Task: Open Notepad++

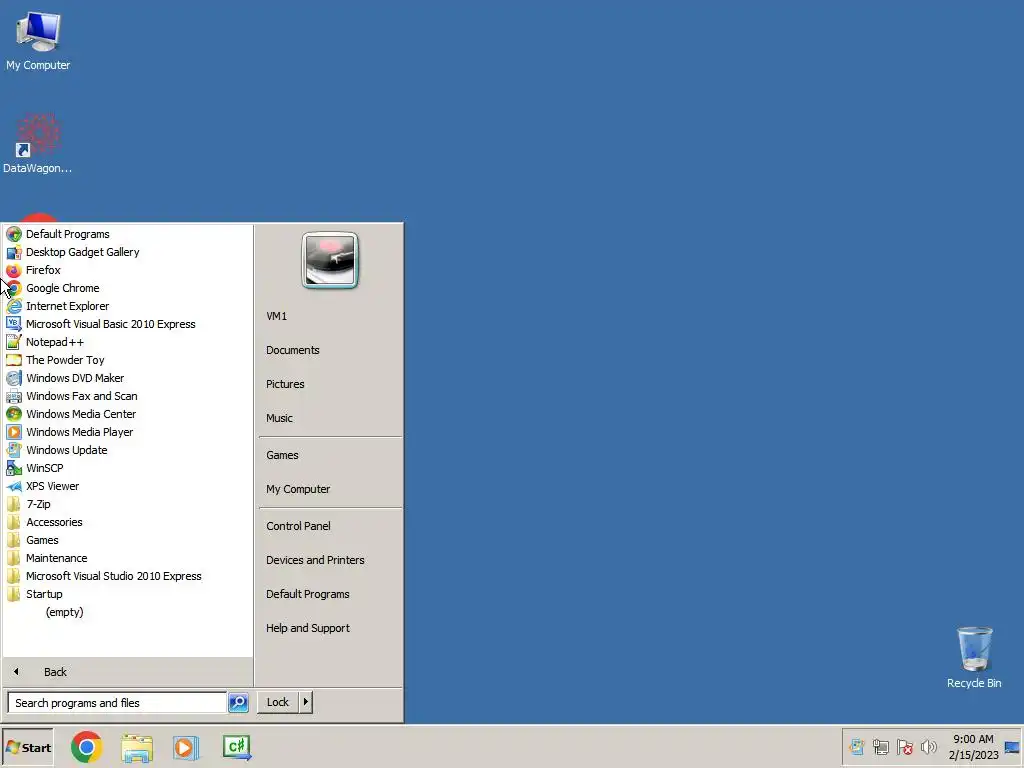Action: 127,342
